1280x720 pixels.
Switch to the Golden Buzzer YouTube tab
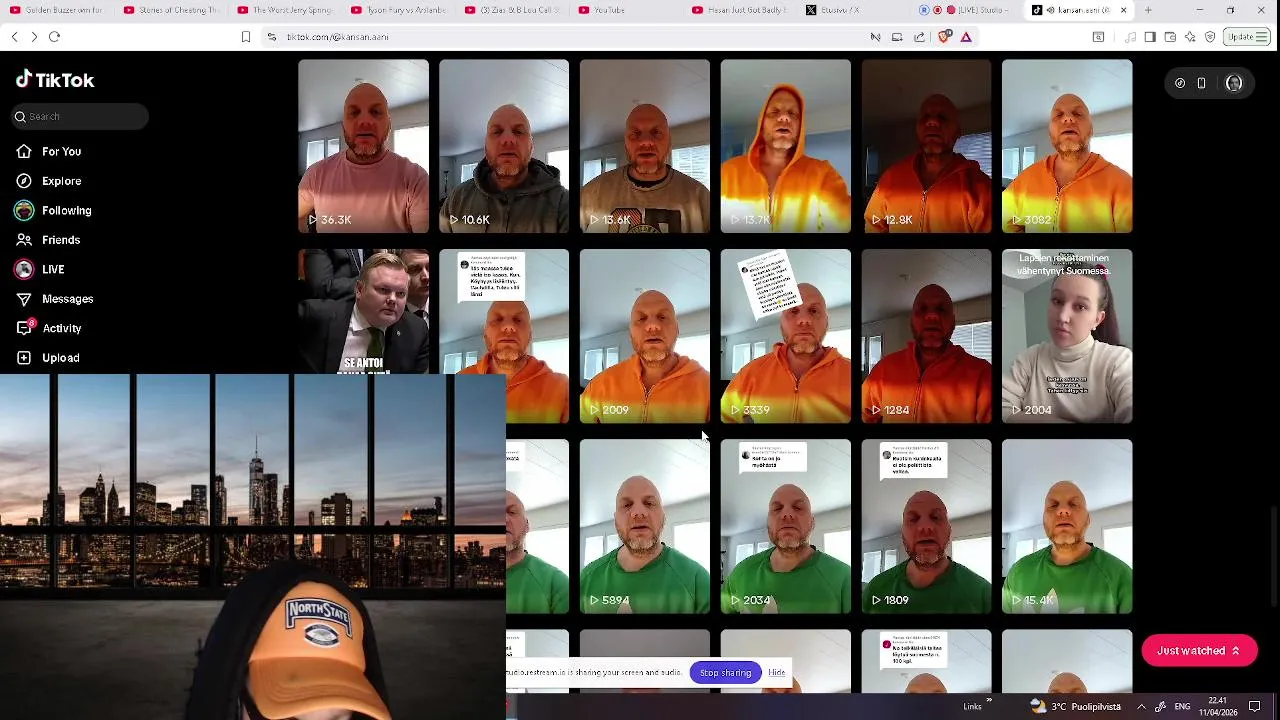[x=57, y=10]
